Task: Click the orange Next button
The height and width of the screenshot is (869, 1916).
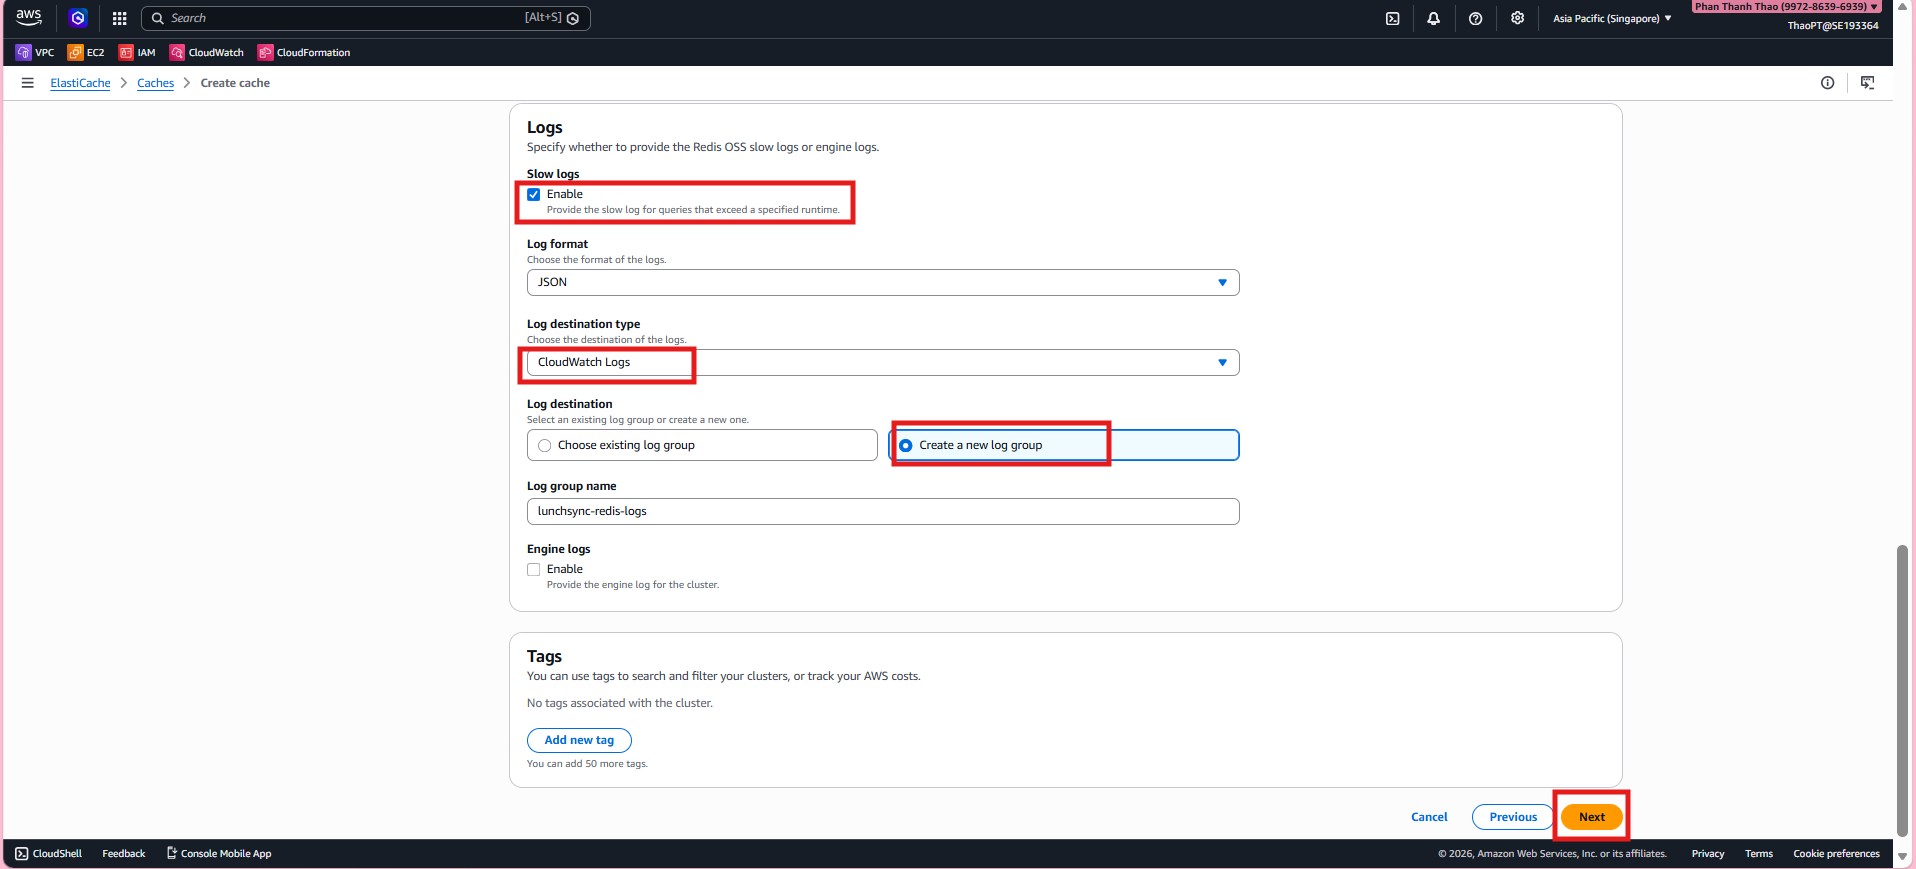Action: 1592,817
